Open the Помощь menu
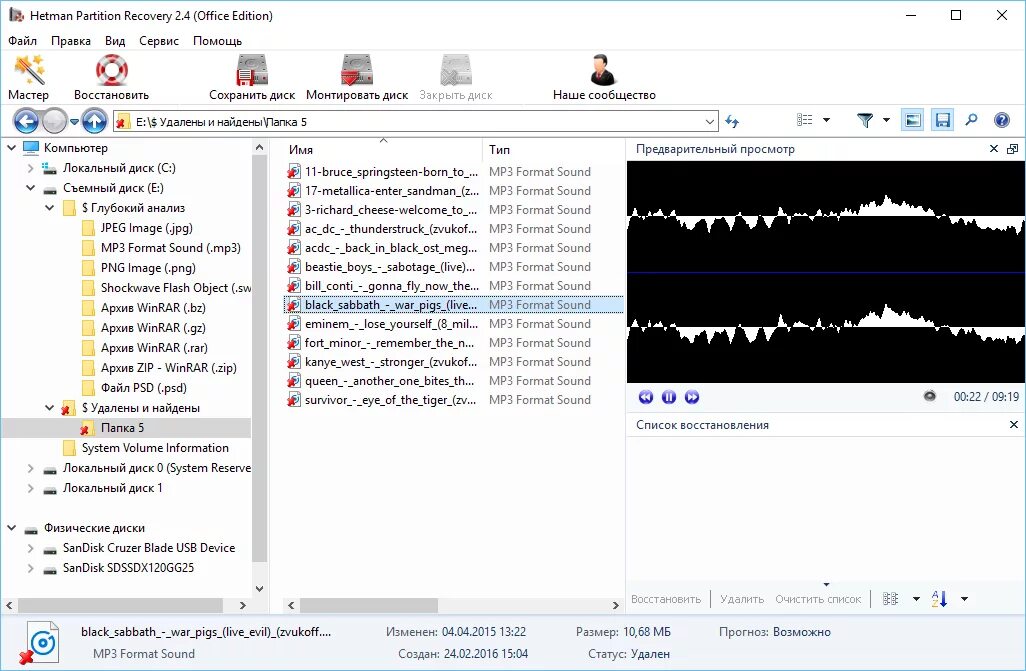 (x=217, y=41)
